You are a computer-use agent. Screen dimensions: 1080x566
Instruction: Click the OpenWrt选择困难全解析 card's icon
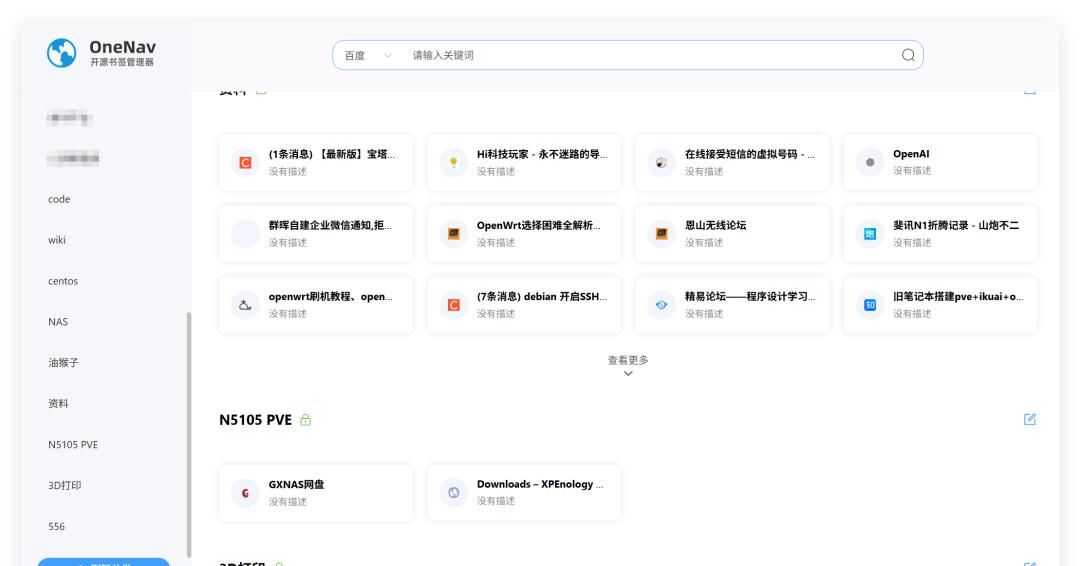(453, 234)
